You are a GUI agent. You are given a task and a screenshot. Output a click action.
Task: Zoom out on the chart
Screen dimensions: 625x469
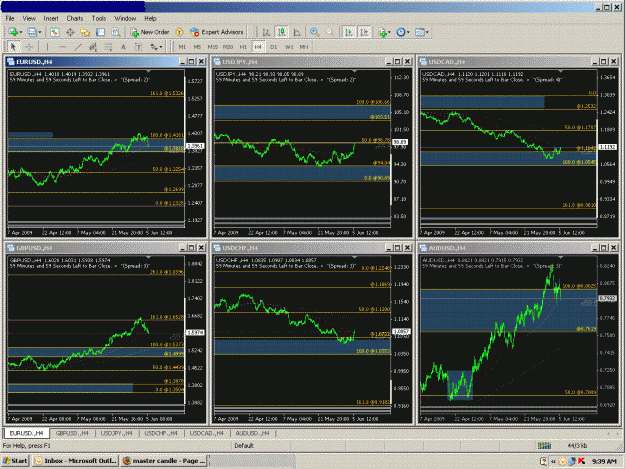[x=330, y=32]
